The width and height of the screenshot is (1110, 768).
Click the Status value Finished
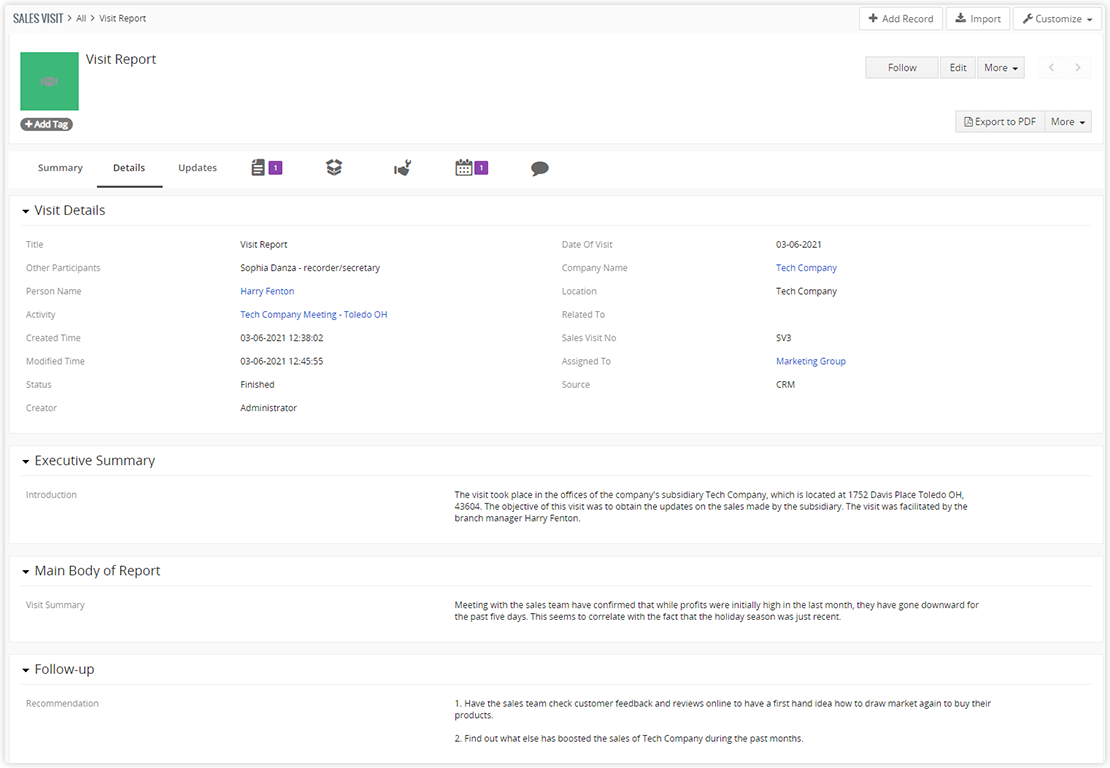click(x=257, y=384)
